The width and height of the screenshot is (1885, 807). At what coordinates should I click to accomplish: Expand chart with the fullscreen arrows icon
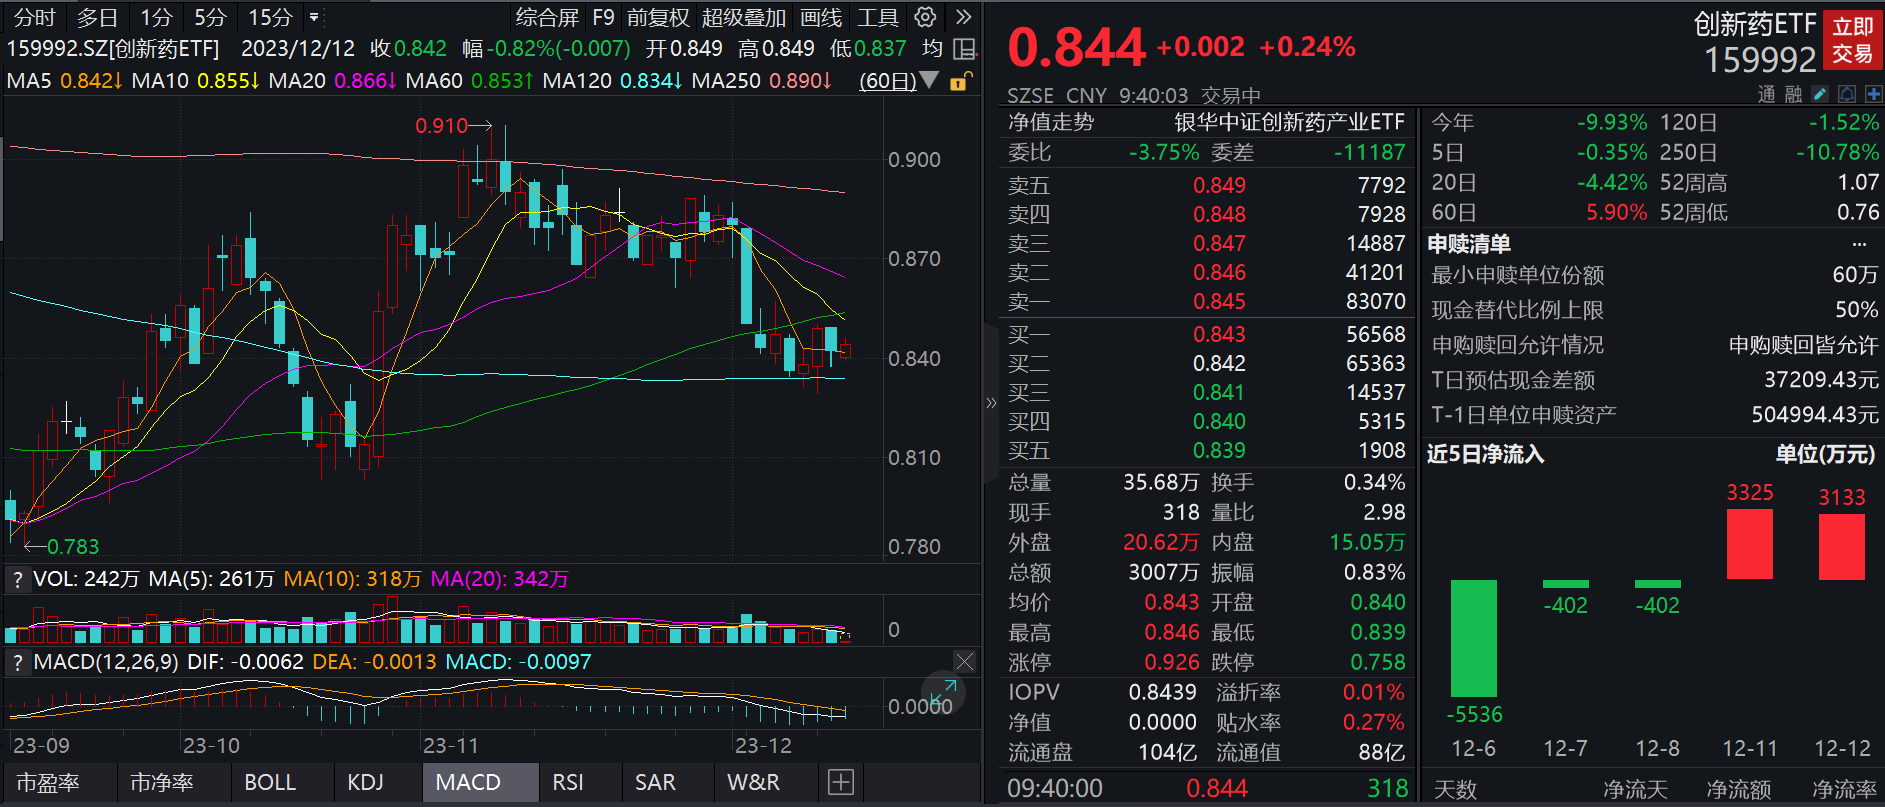[943, 691]
